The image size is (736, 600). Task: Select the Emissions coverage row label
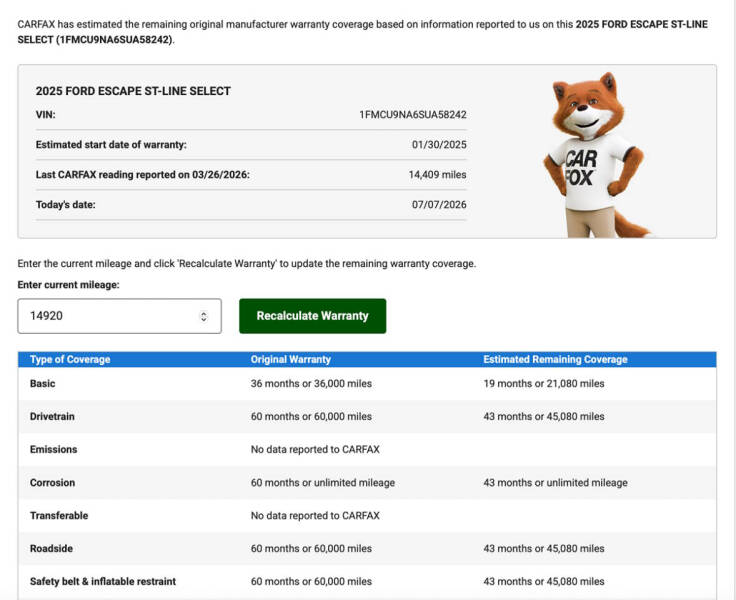54,449
